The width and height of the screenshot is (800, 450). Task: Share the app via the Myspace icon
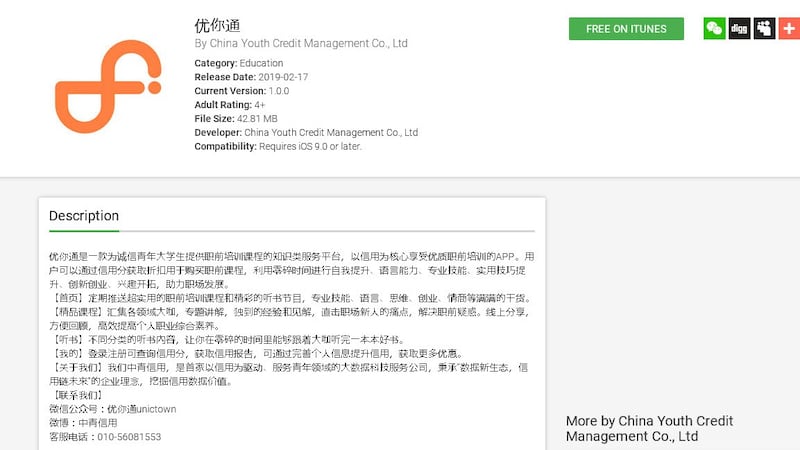(764, 29)
